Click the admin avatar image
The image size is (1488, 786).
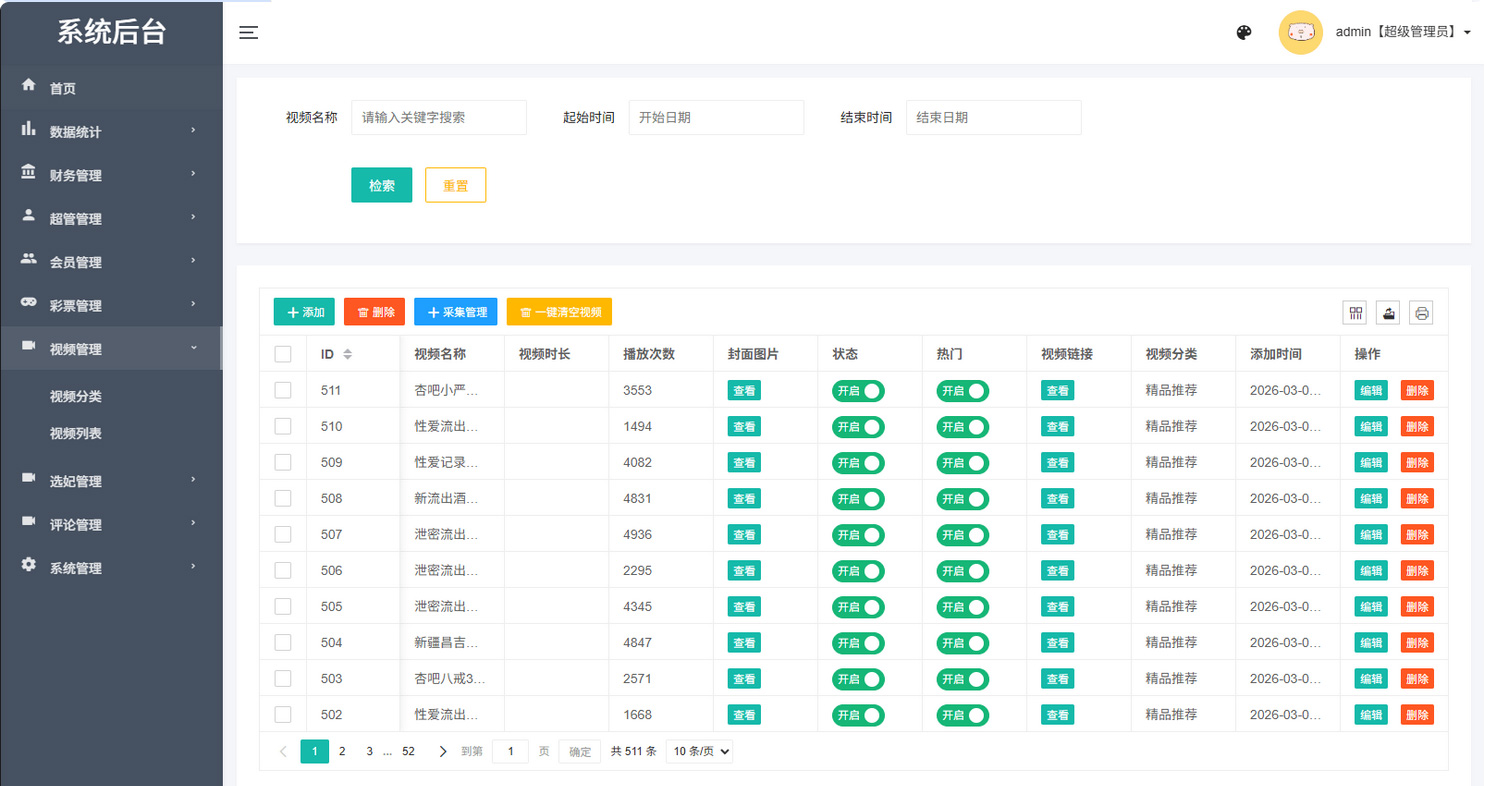1300,33
